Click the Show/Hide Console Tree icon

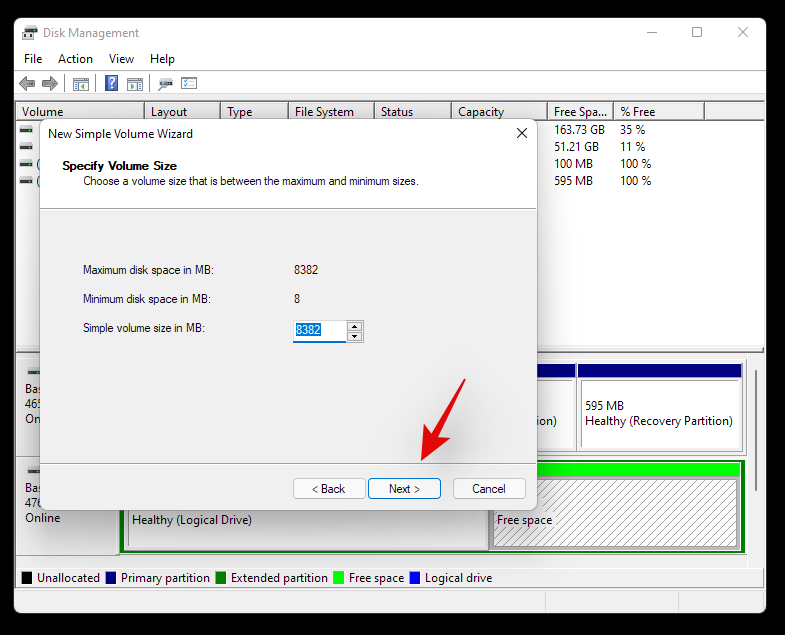[x=81, y=84]
